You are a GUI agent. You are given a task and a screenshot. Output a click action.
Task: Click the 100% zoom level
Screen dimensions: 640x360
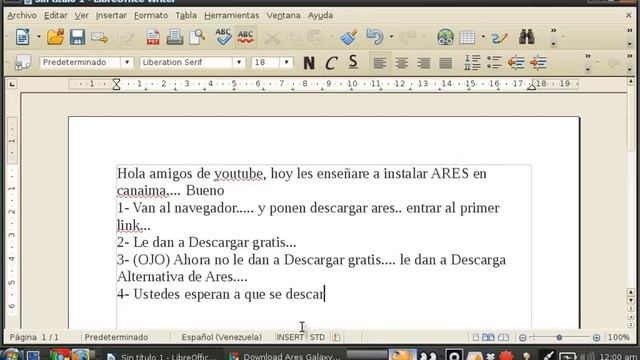click(x=619, y=338)
